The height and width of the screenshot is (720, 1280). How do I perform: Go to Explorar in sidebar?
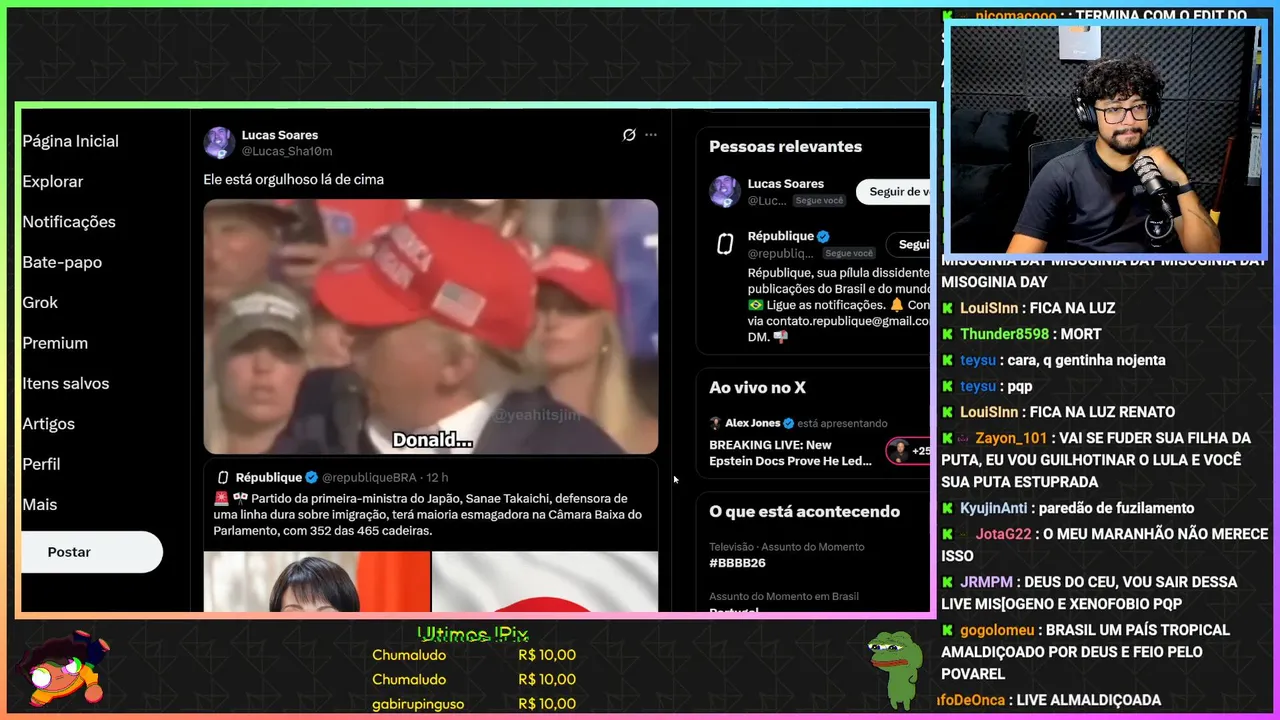pyautogui.click(x=53, y=181)
